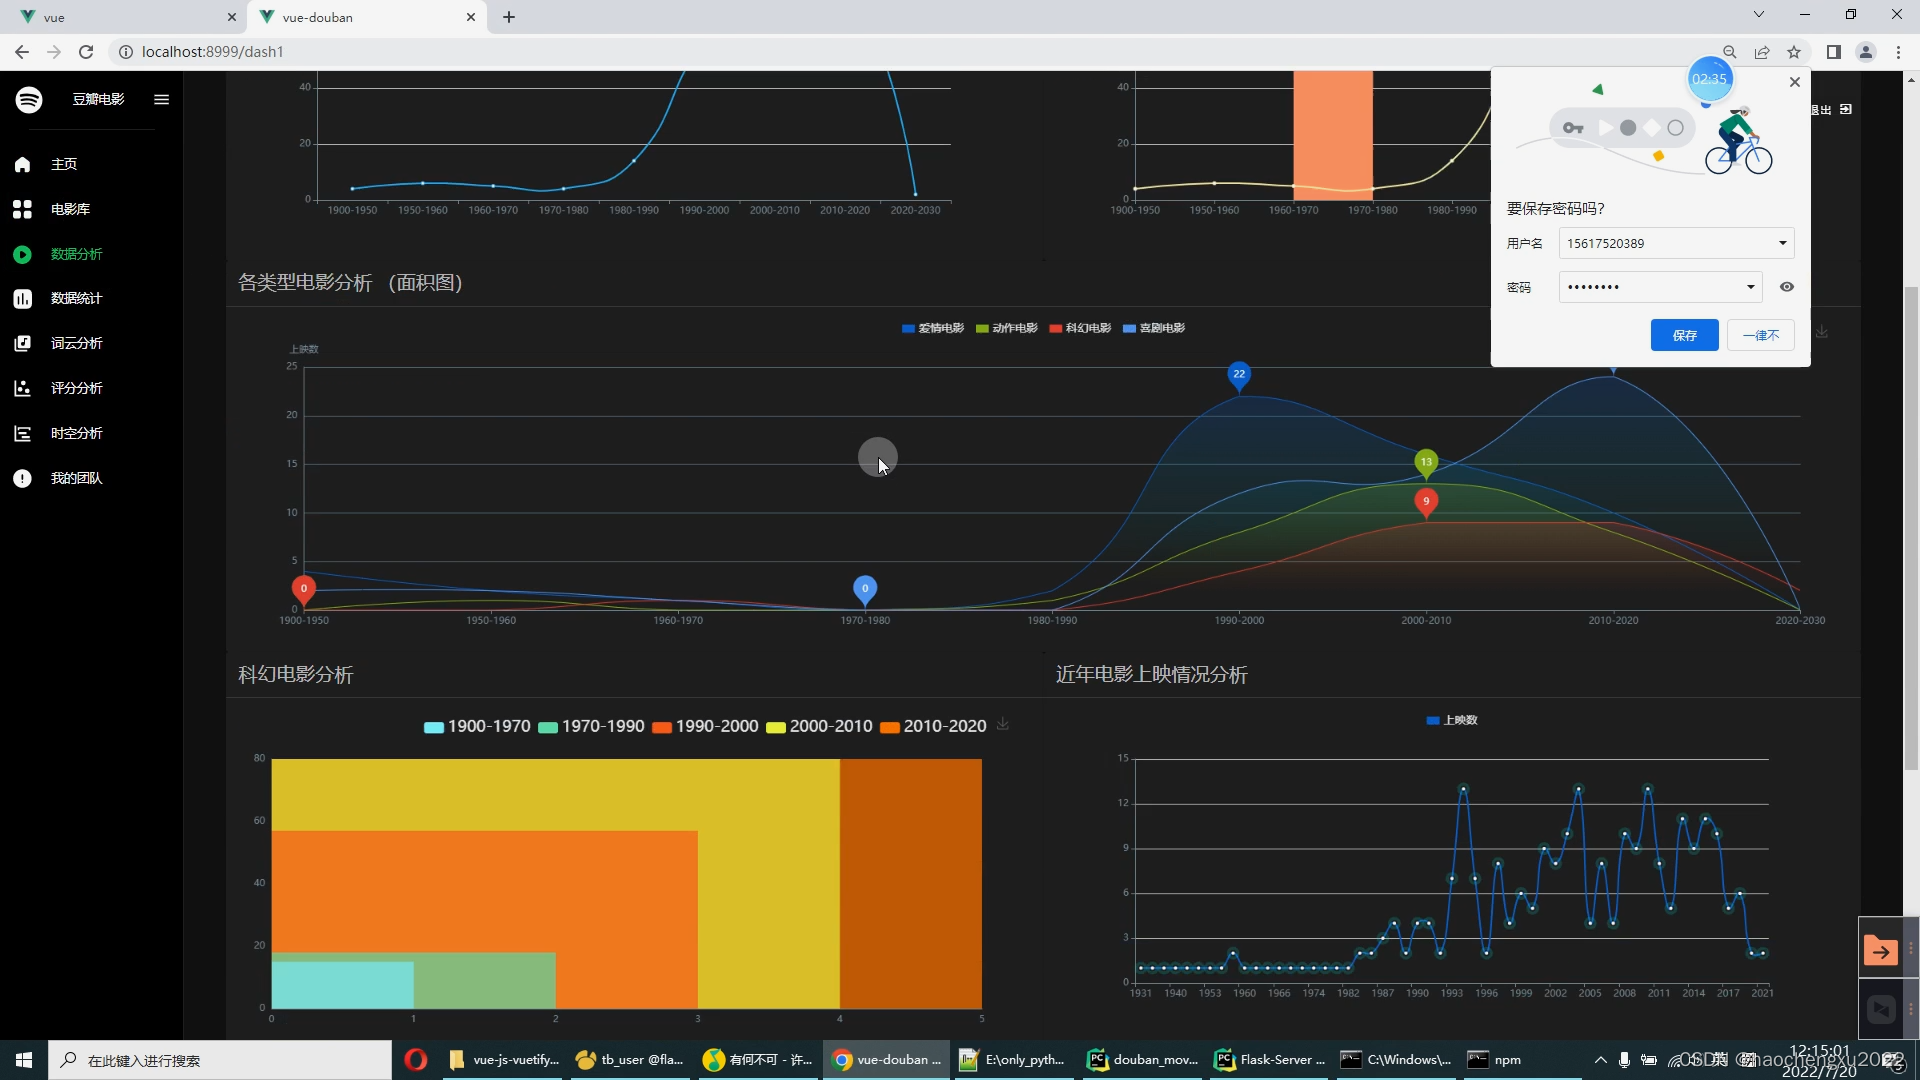Expand the username dropdown in password prompt
The image size is (1920, 1080).
[1782, 243]
